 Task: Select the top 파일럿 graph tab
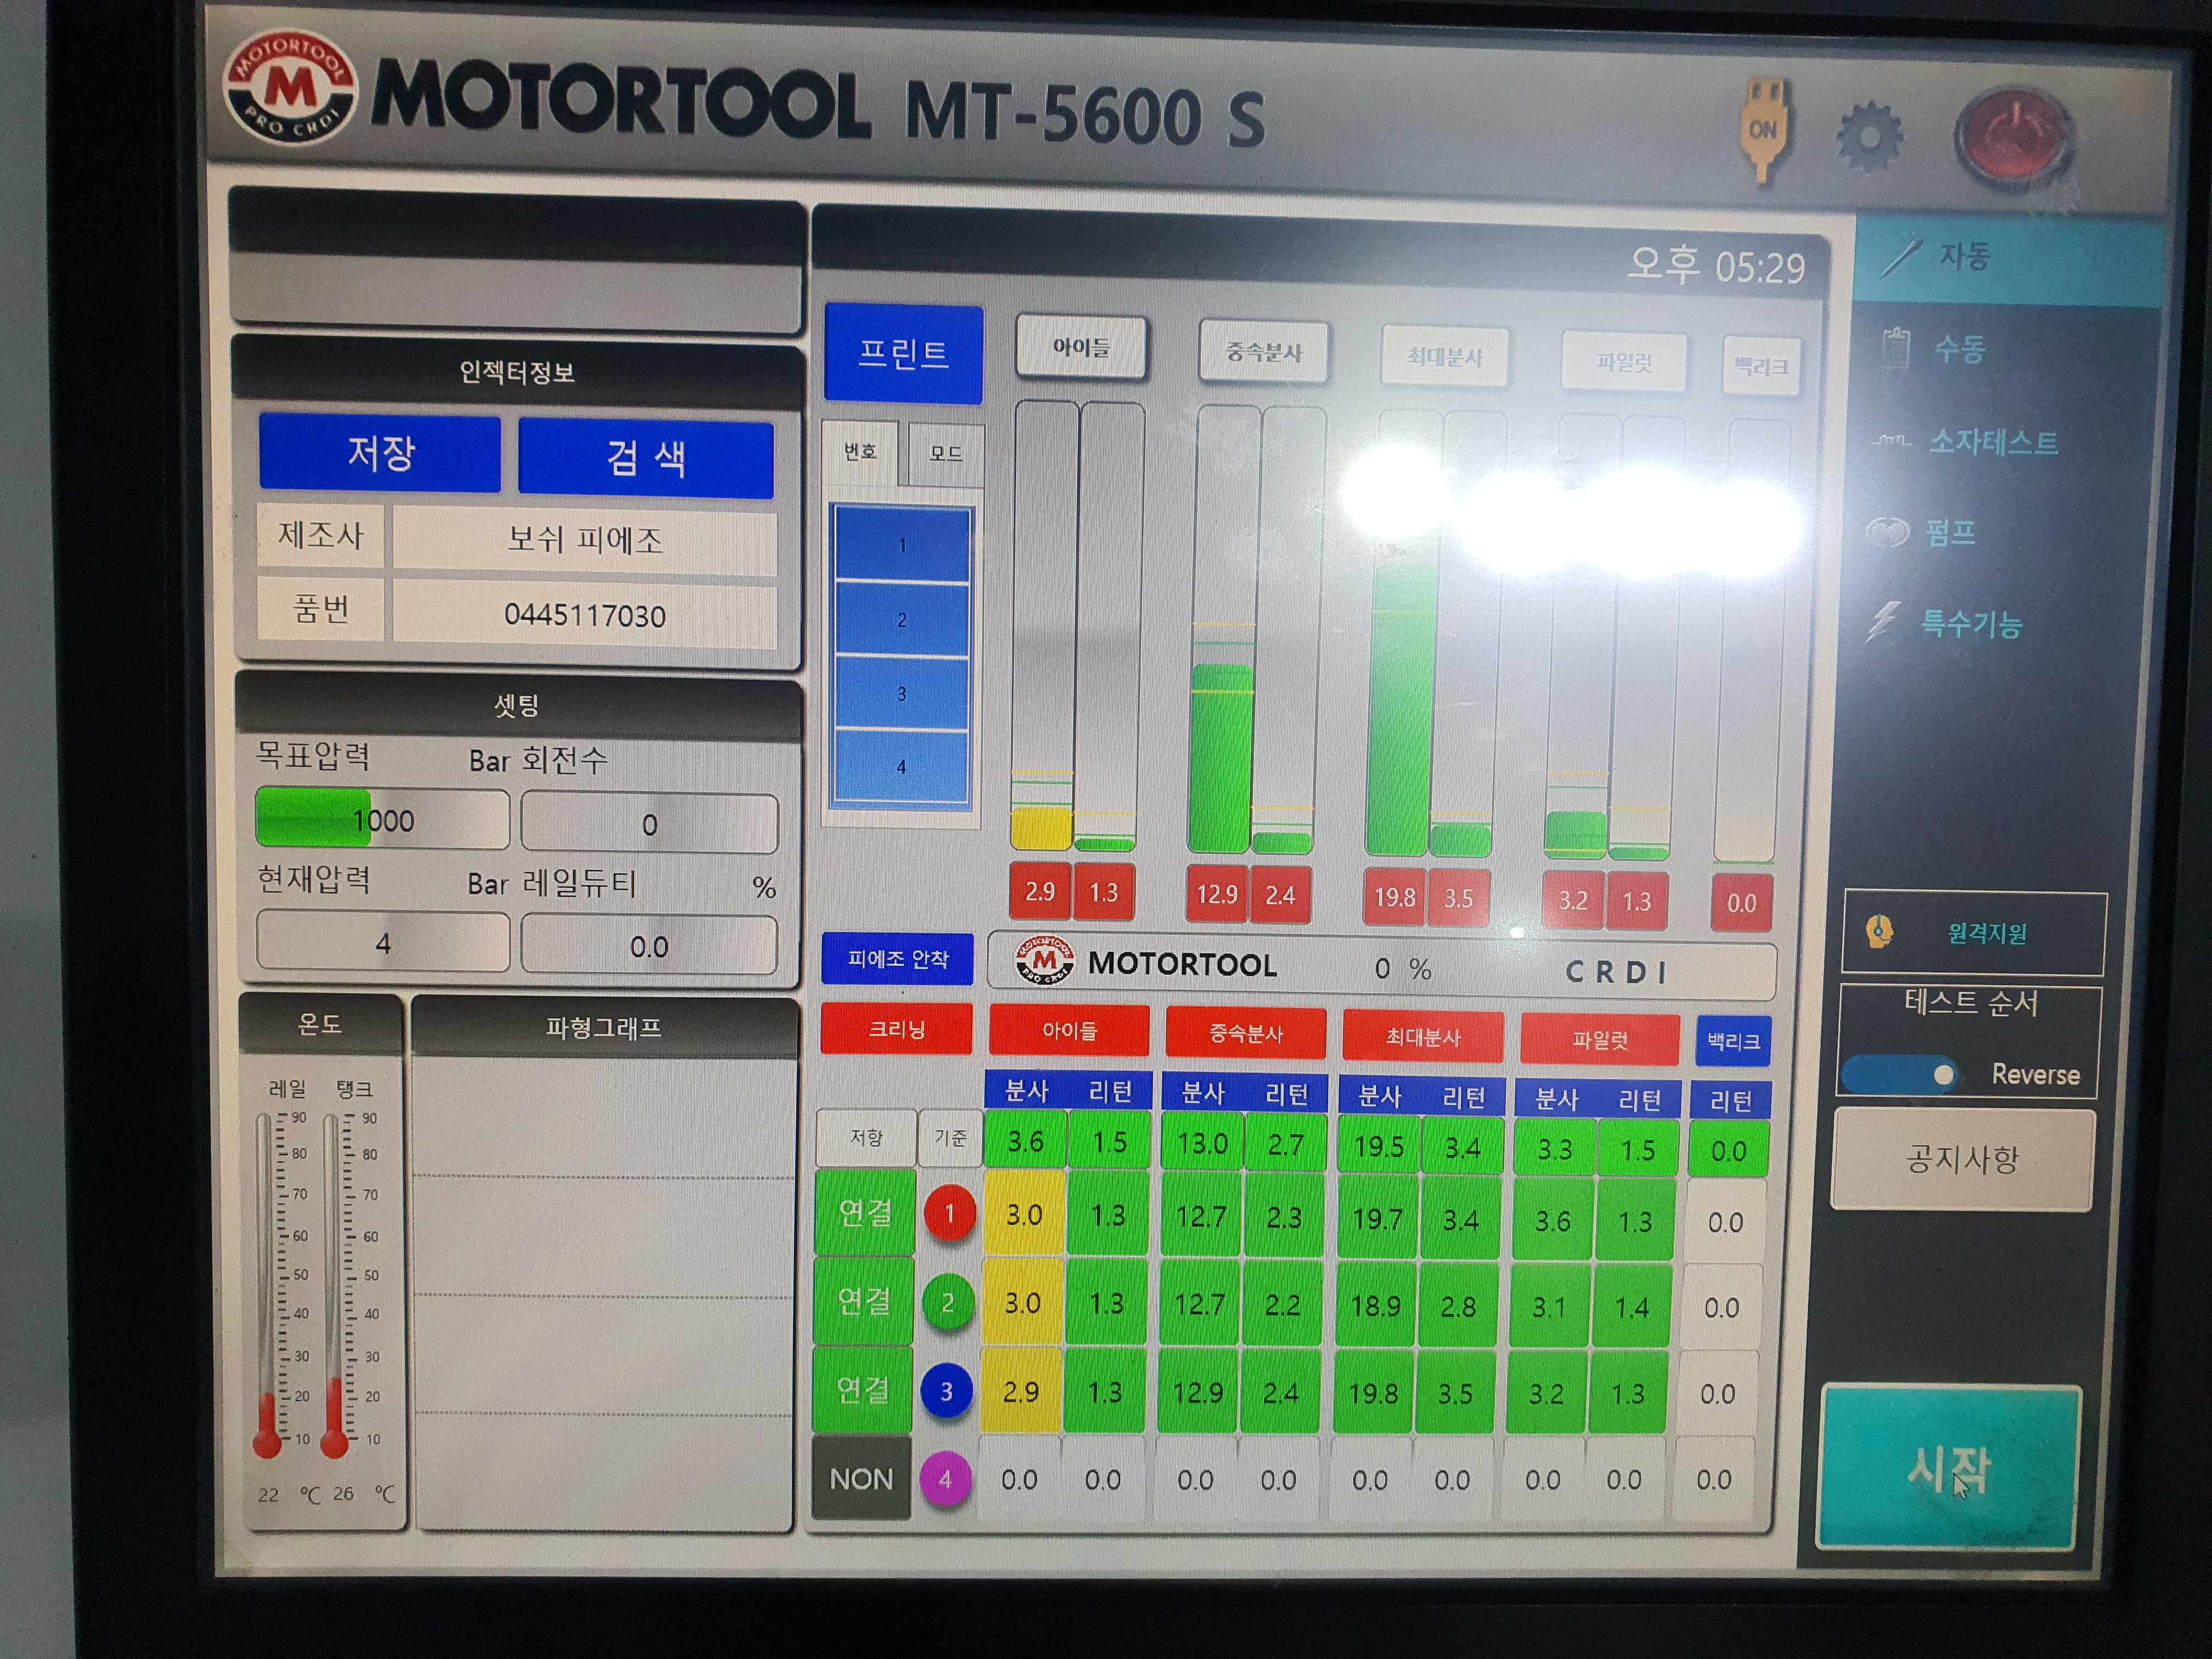[1624, 362]
